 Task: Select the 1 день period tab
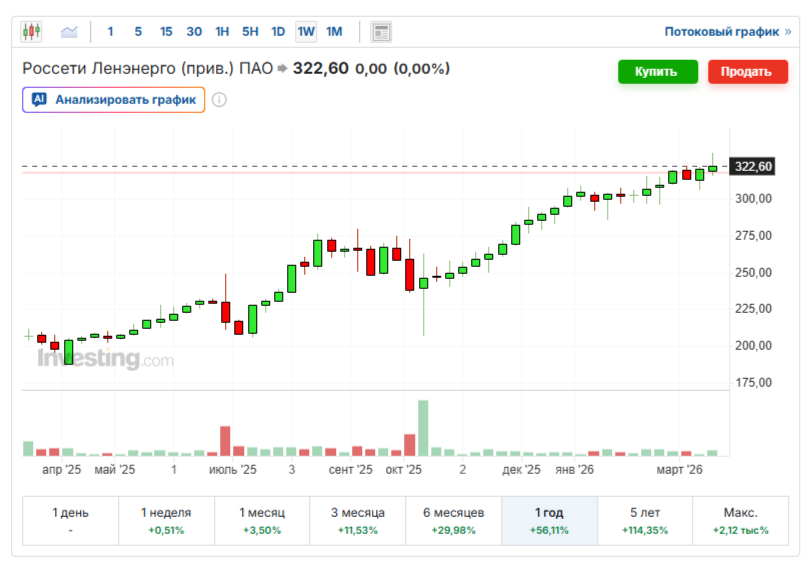click(x=71, y=521)
